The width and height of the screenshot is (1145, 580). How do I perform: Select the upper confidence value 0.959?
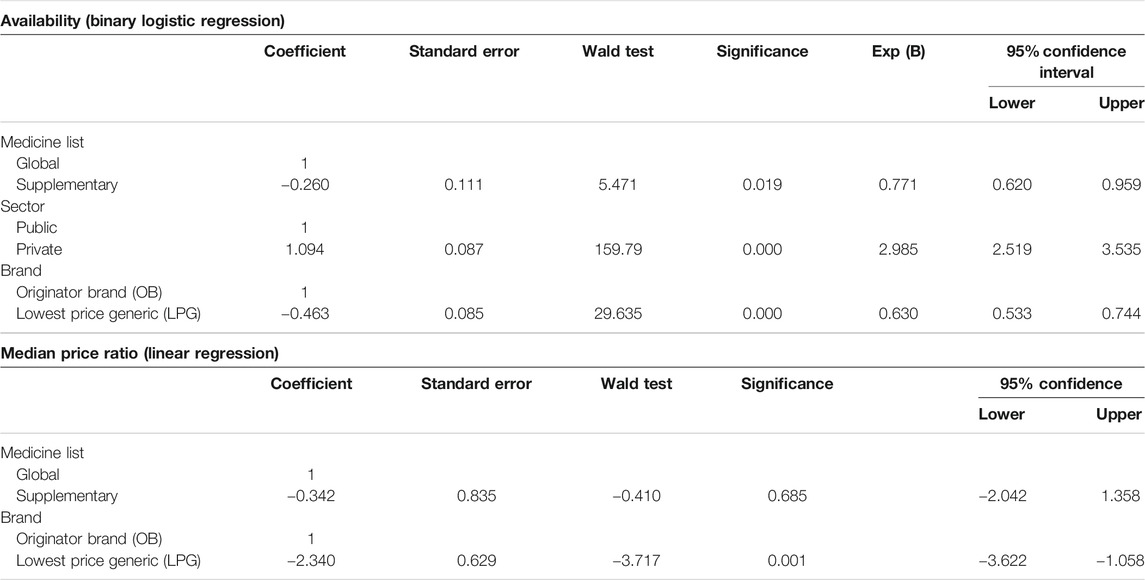(1121, 185)
